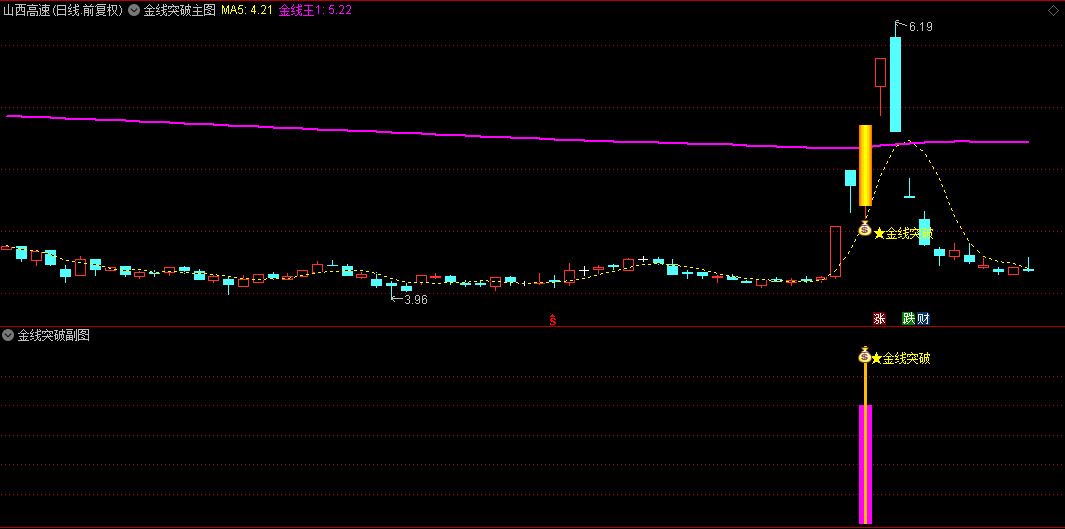Click the diamond icon at top-right corner

1053,11
